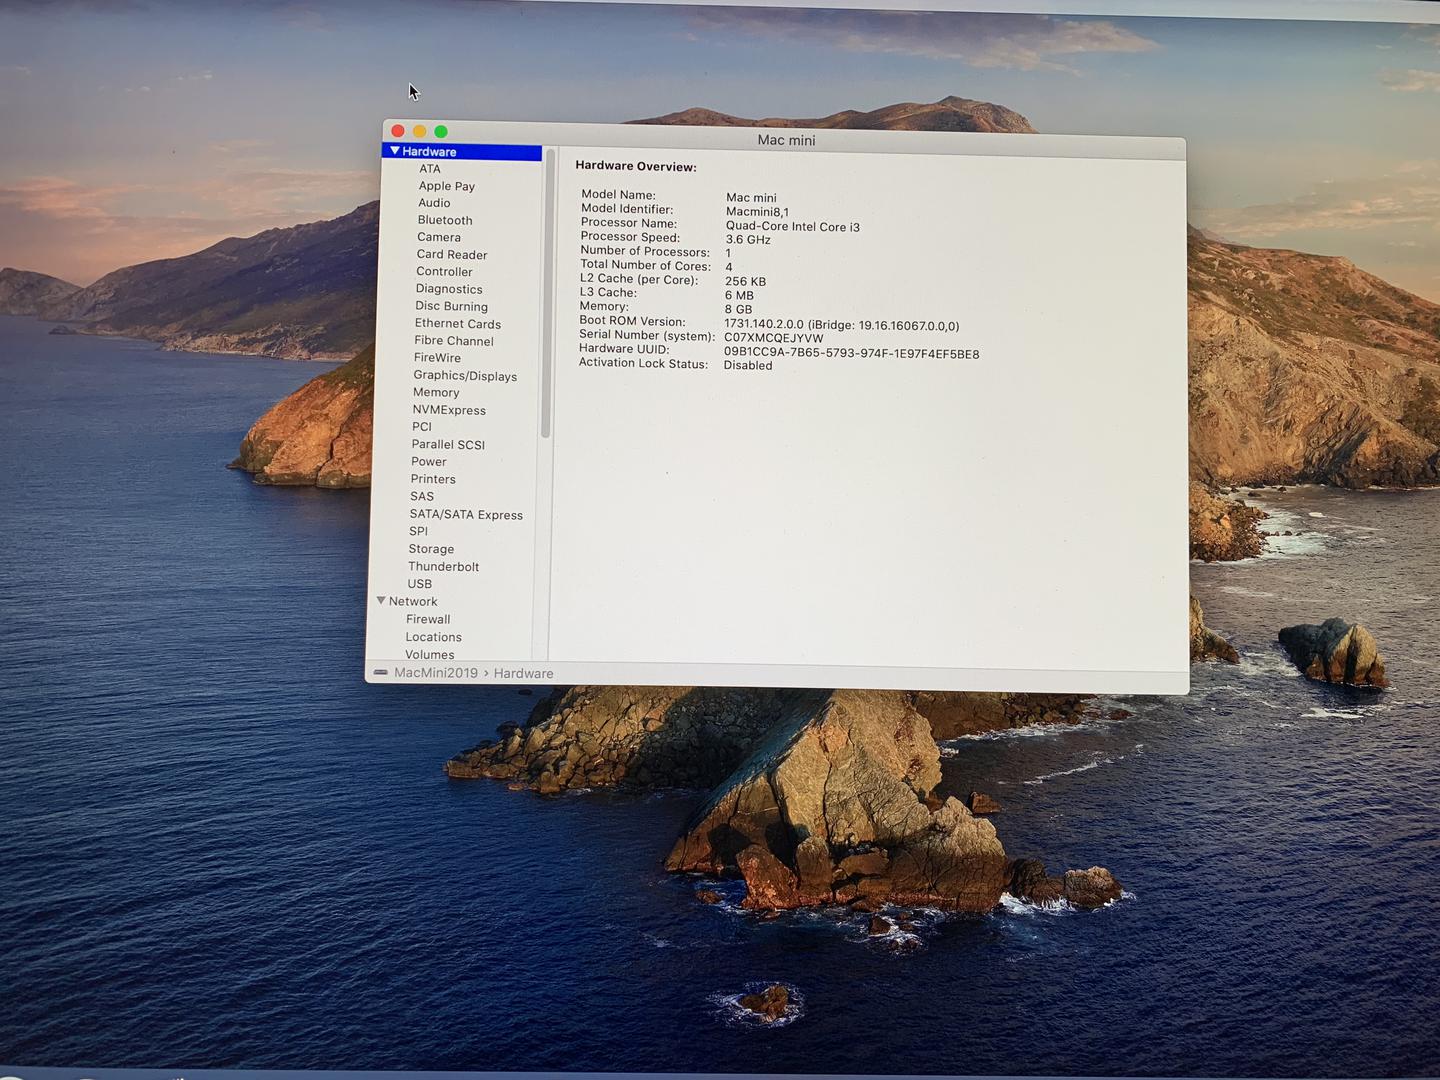
Task: Close the Mac mini window
Action: (398, 131)
